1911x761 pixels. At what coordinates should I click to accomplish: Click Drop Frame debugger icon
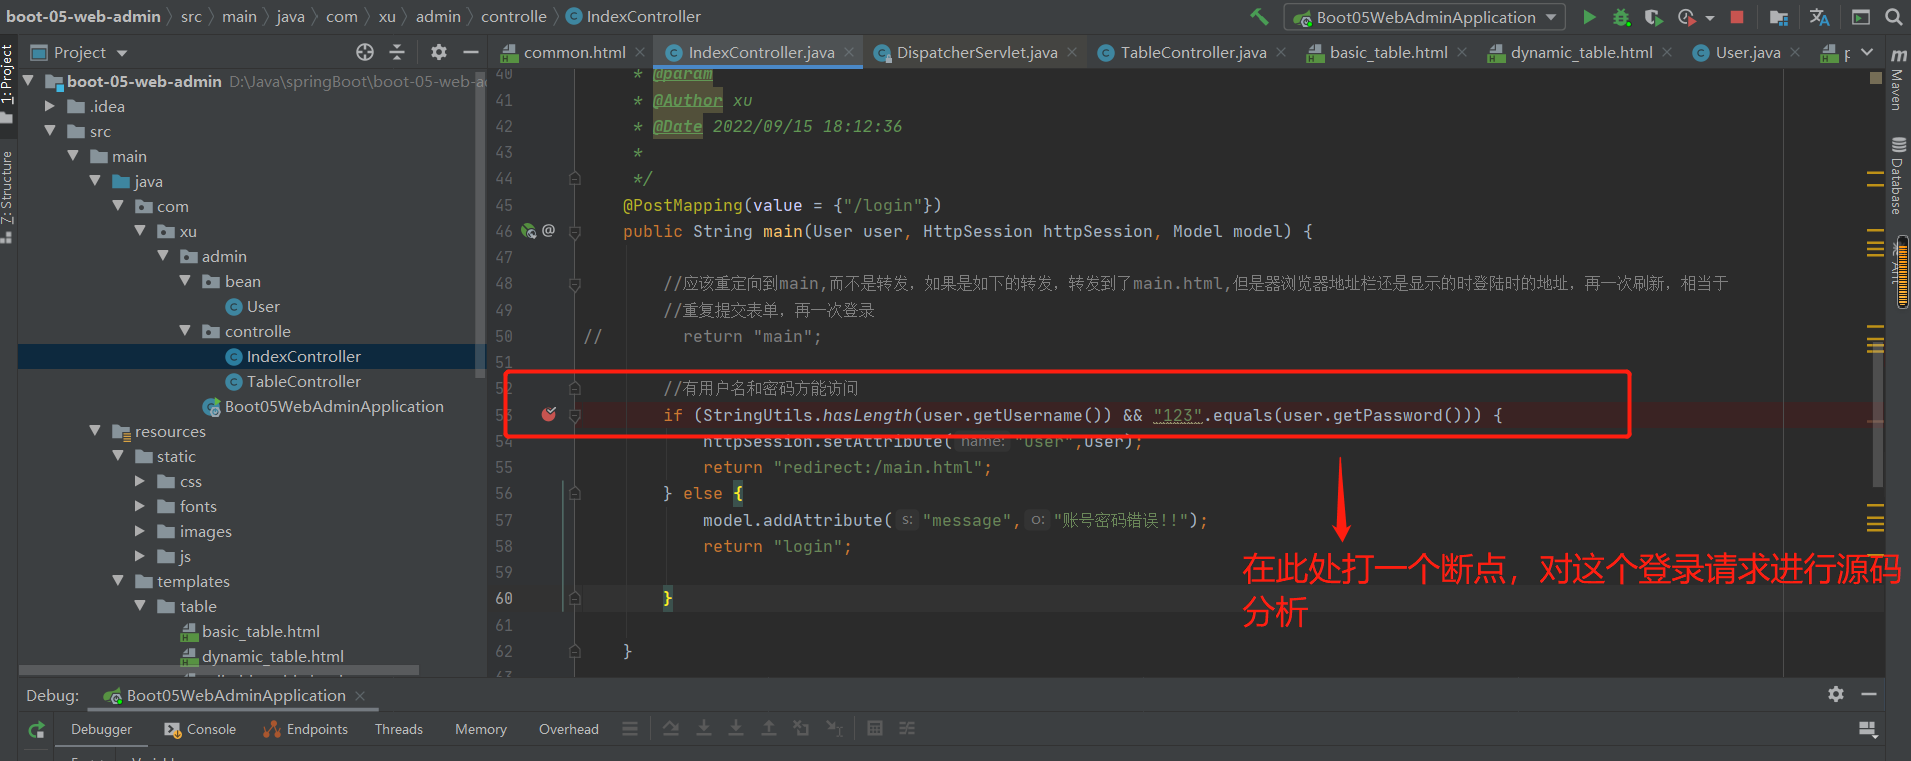click(x=801, y=729)
